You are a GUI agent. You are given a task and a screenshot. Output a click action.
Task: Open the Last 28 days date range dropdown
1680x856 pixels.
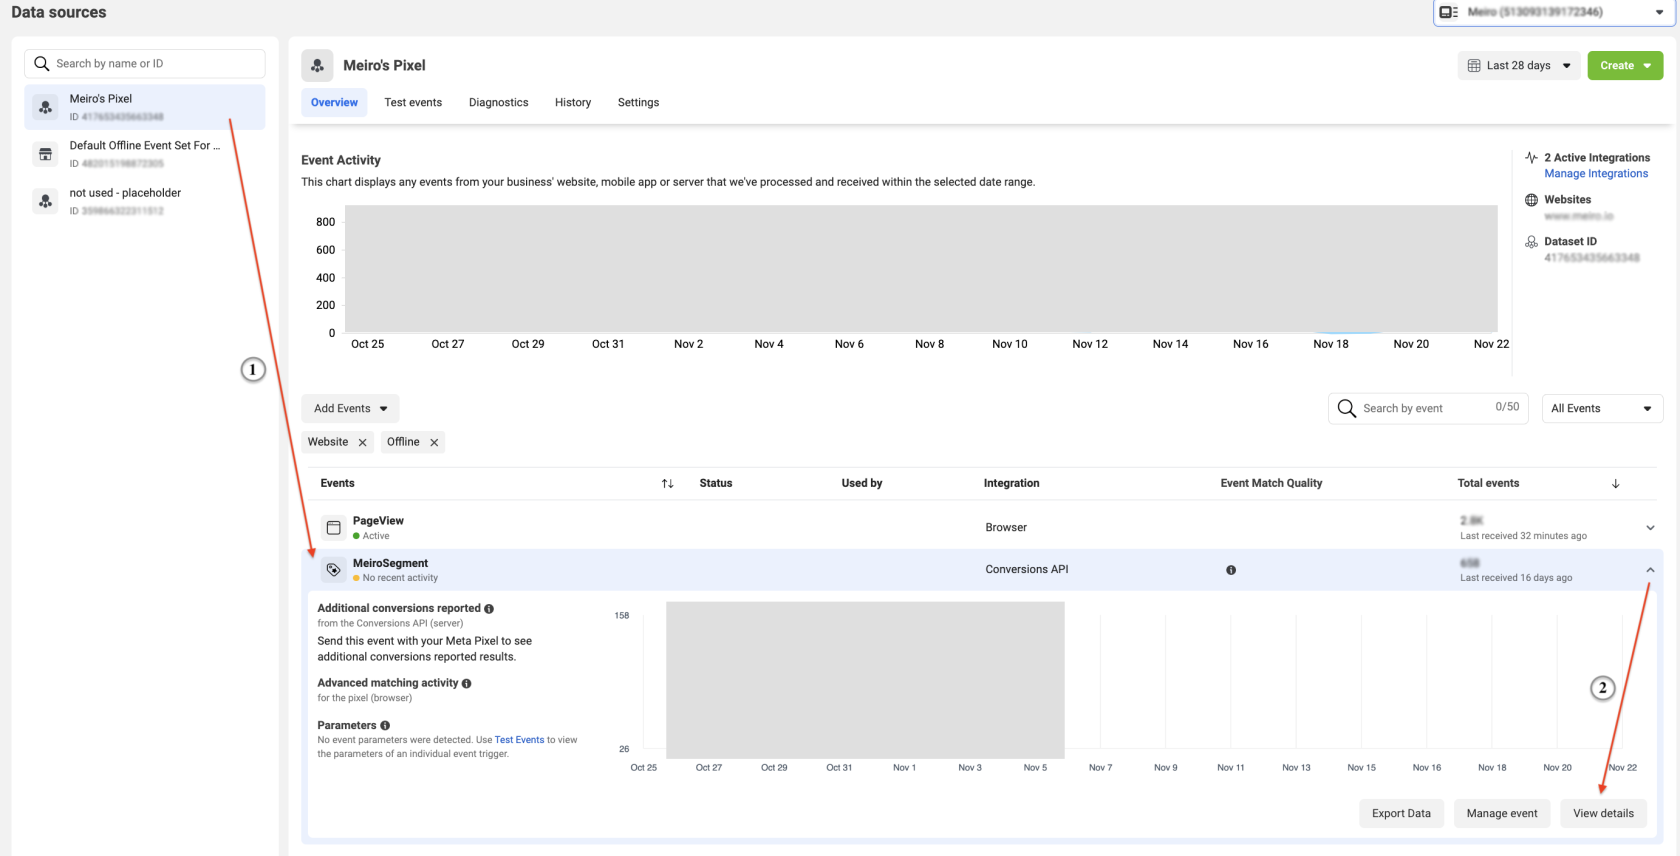point(1519,66)
